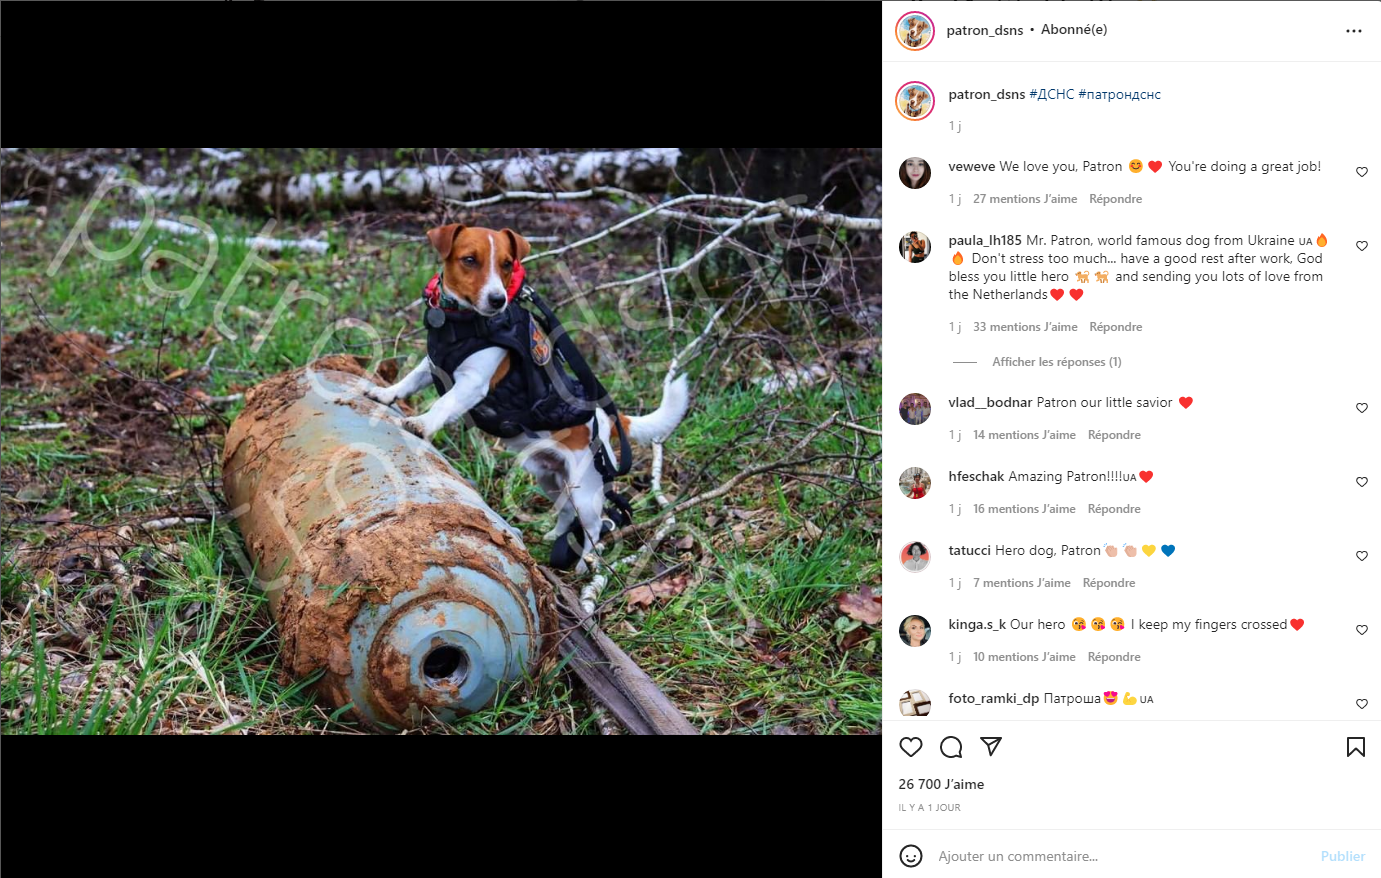Open the emoji picker in the comment box
Viewport: 1381px width, 878px height.
(x=911, y=856)
